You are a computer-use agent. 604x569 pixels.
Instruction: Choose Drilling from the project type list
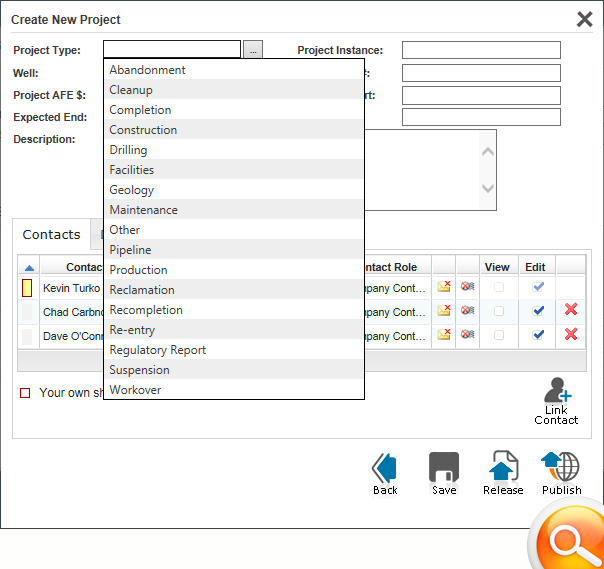pos(128,150)
